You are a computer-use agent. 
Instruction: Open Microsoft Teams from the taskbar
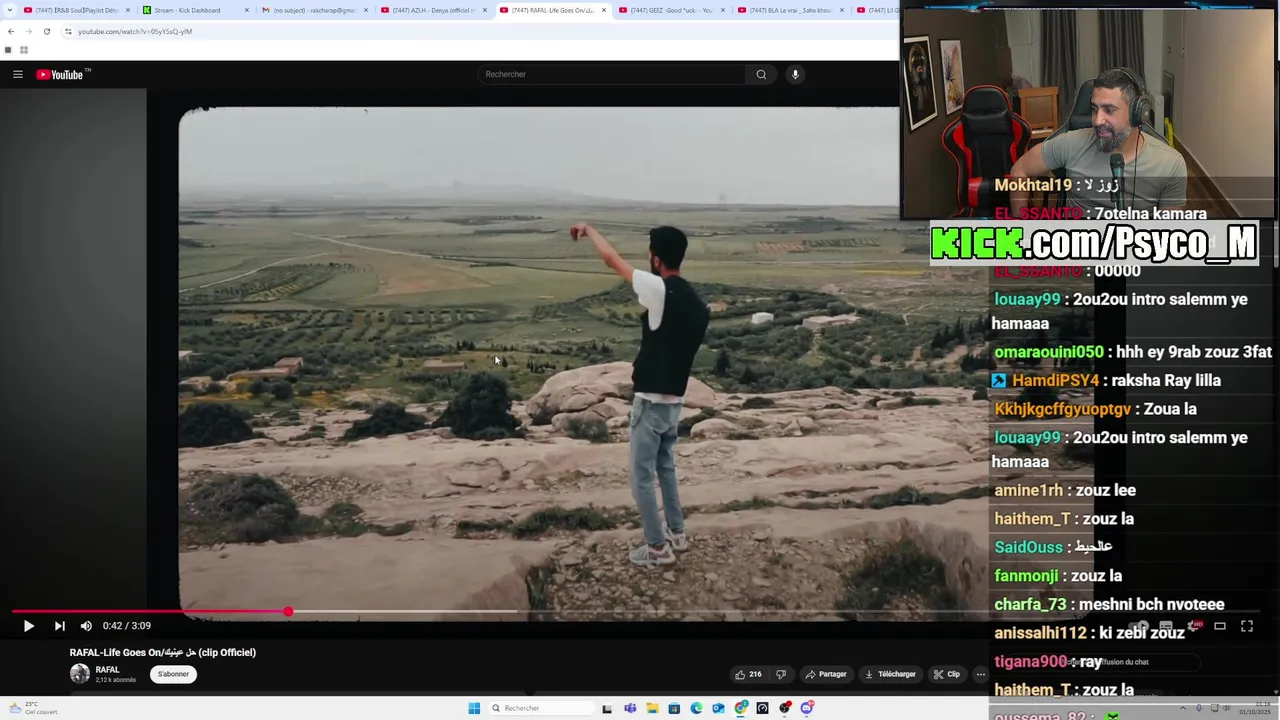click(630, 708)
